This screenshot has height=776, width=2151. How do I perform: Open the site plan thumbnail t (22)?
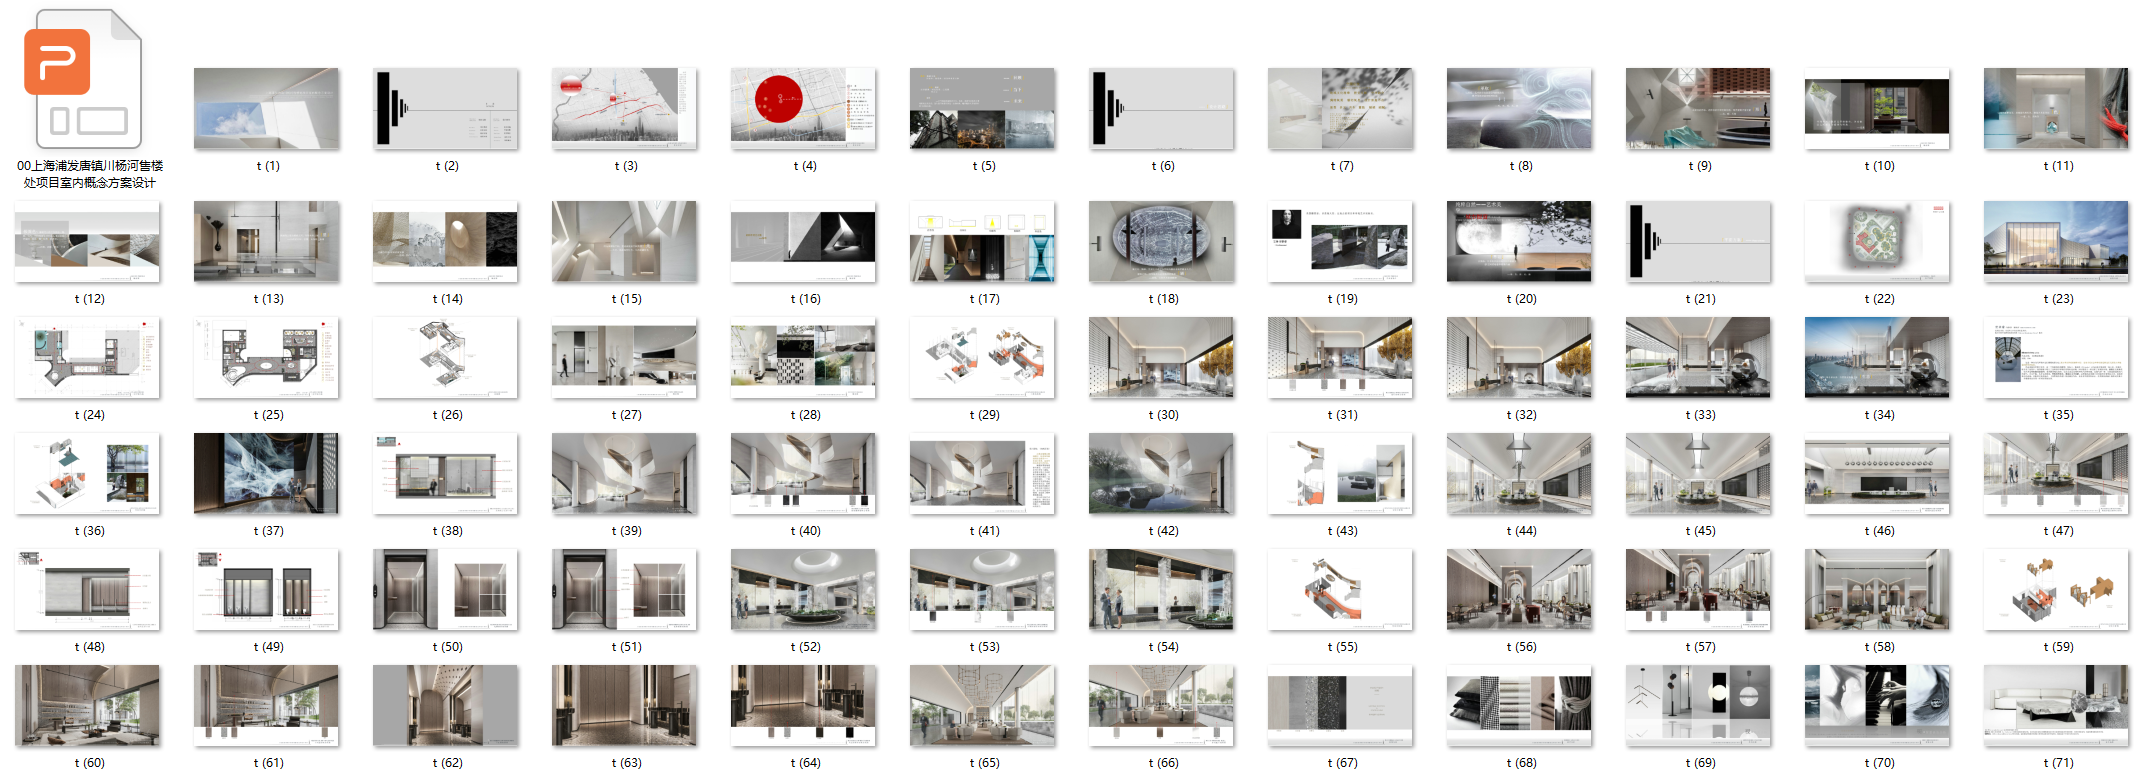tap(1877, 242)
